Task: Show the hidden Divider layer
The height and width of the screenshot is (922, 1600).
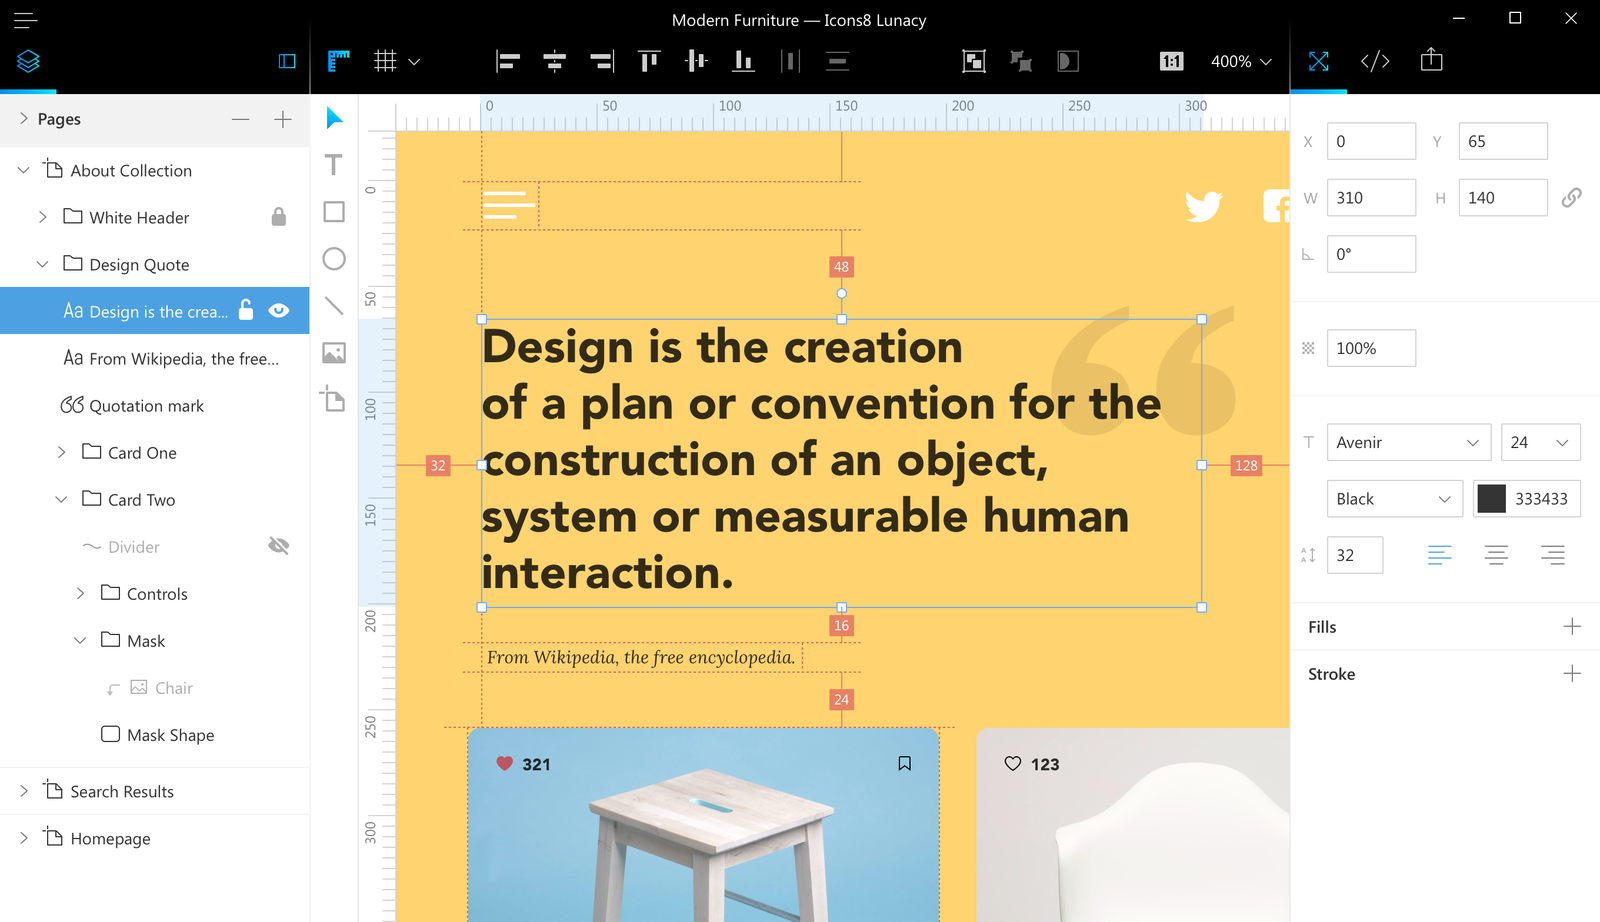Action: (x=279, y=546)
